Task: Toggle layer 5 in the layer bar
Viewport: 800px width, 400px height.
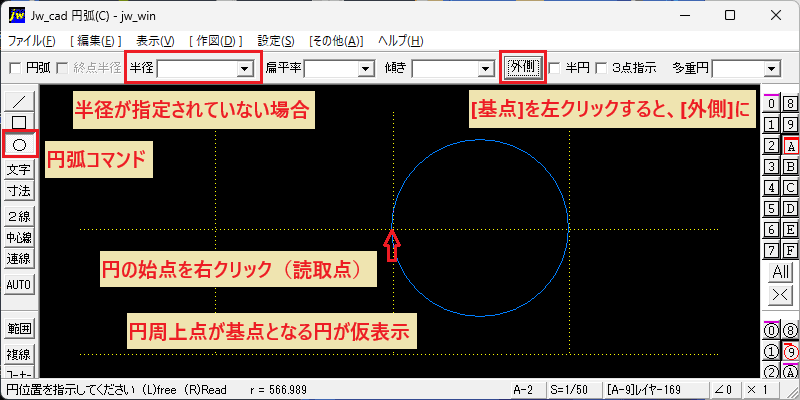Action: click(771, 209)
